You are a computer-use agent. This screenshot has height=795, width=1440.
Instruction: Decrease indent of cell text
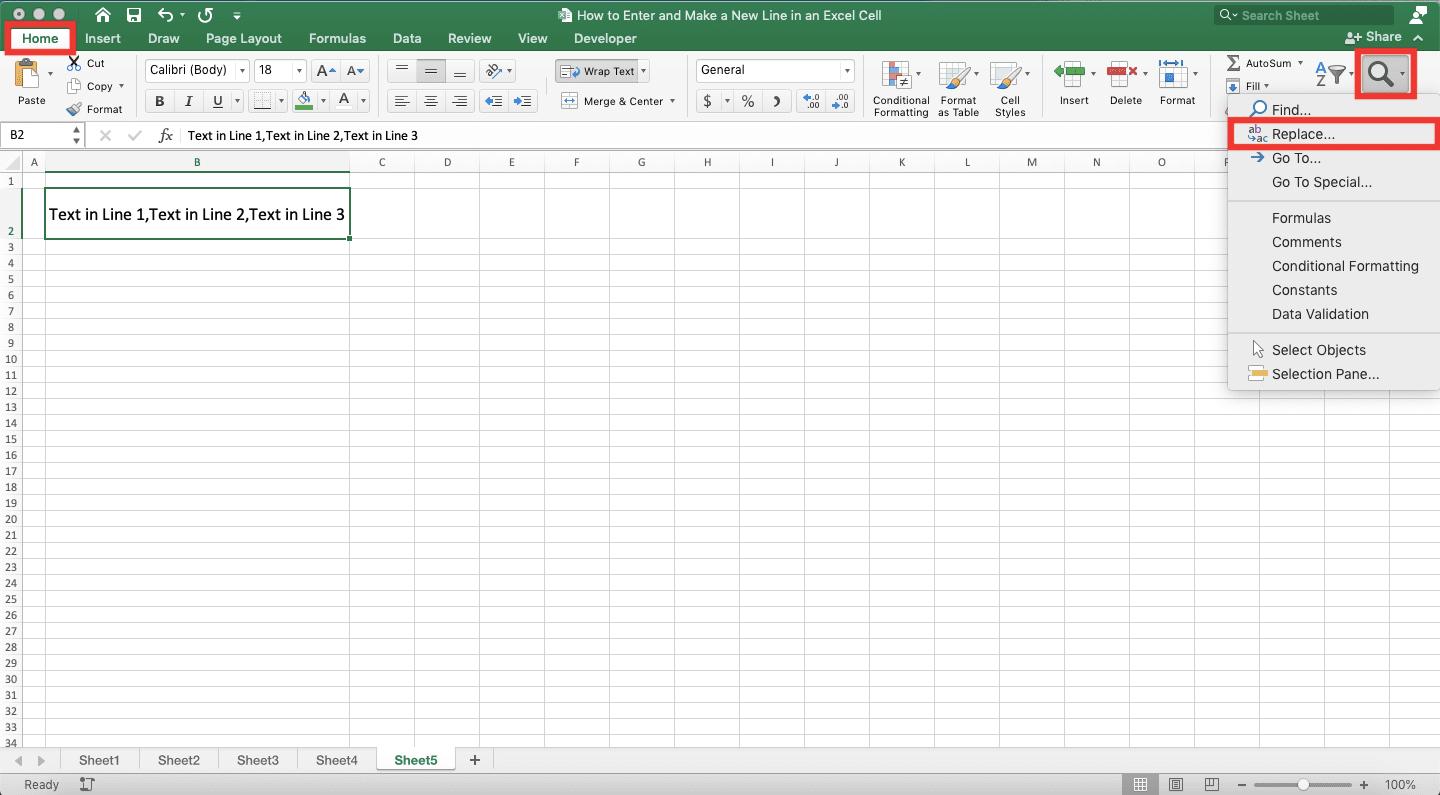tap(493, 101)
